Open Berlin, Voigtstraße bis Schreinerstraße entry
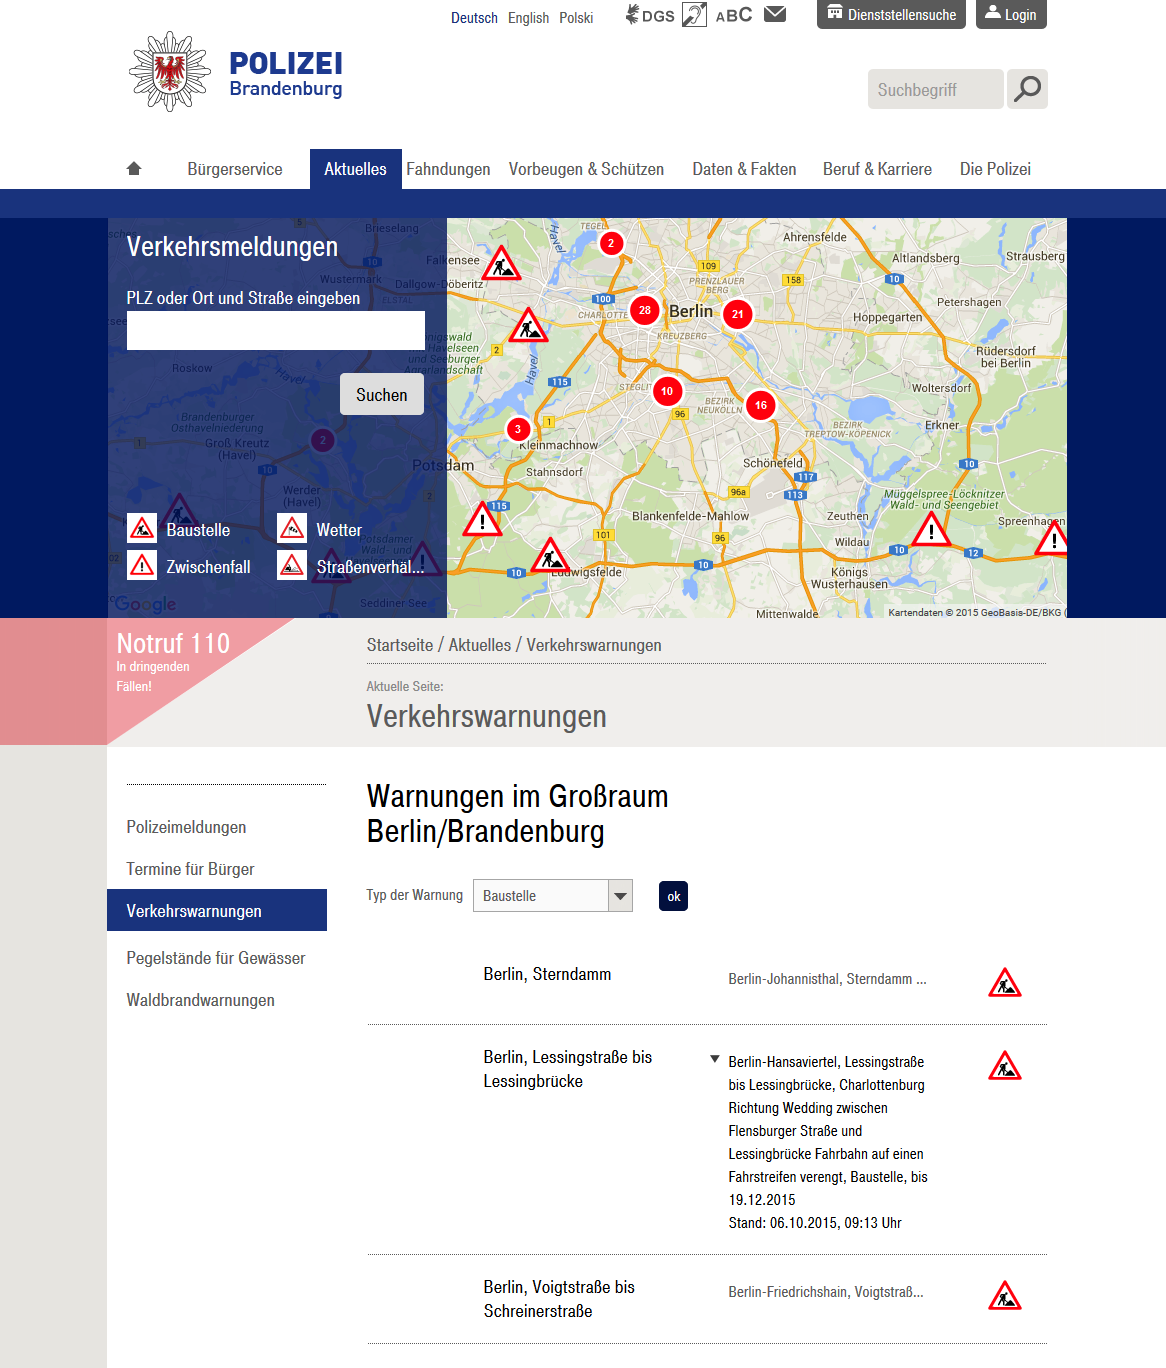1166x1368 pixels. coord(559,1299)
